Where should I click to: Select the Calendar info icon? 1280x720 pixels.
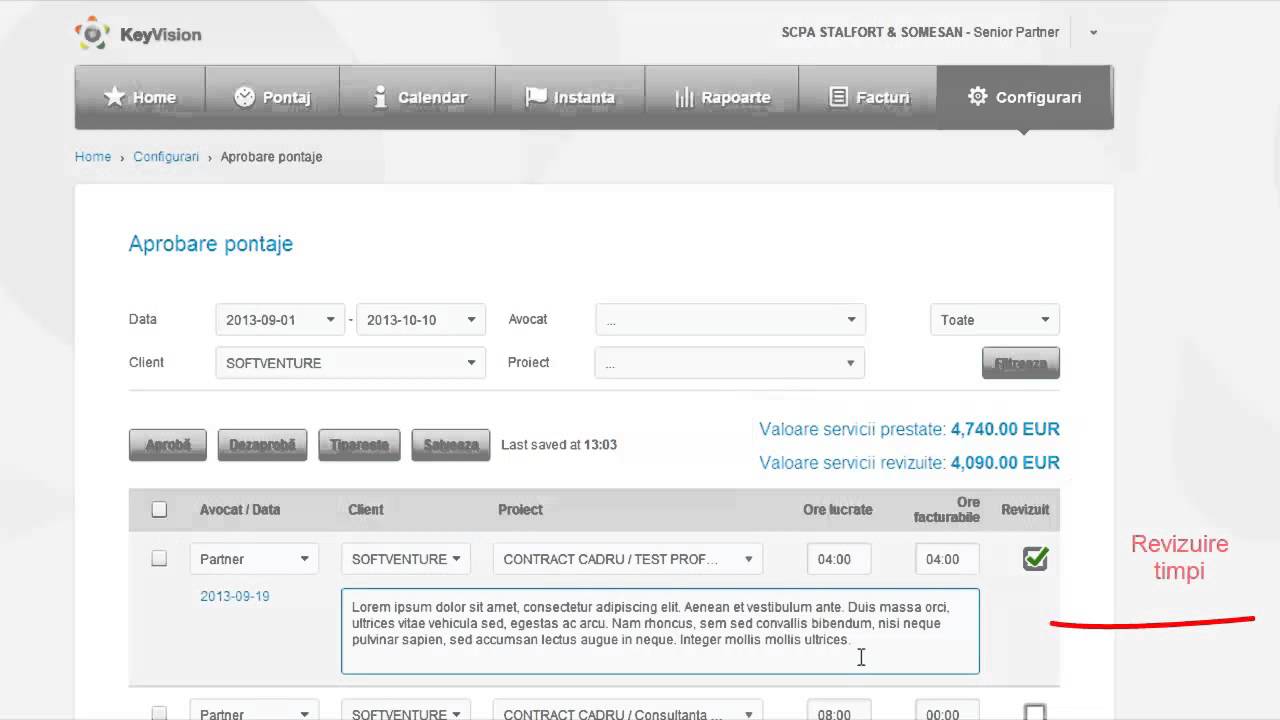pos(380,97)
